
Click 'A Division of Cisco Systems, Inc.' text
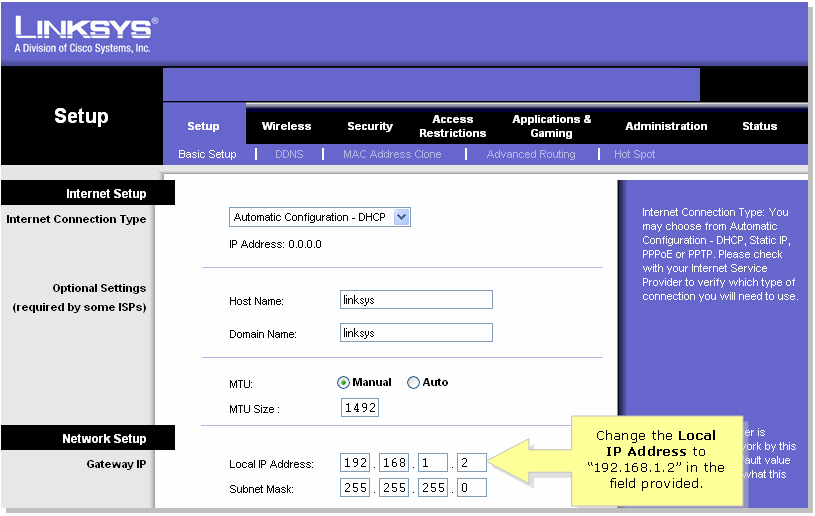(83, 48)
